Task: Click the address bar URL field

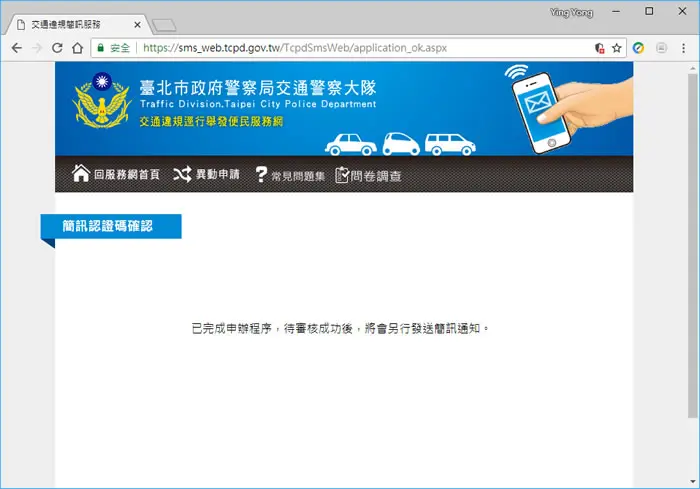Action: [x=295, y=48]
